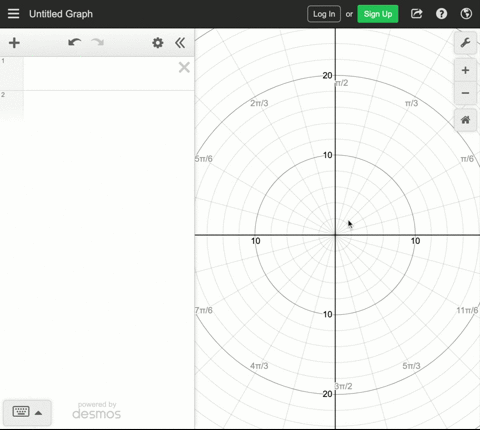Open graph settings wrench
This screenshot has height=430, width=480.
465,43
